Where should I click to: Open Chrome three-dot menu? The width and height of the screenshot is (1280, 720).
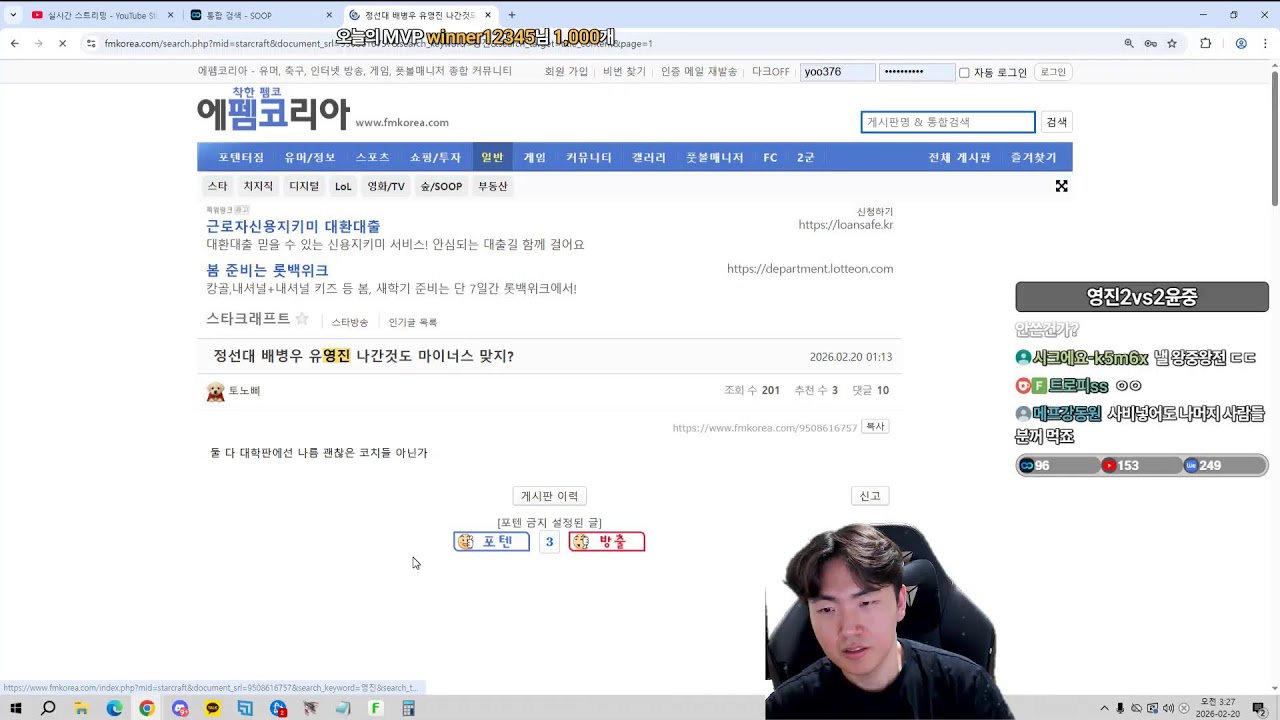pyautogui.click(x=1265, y=44)
